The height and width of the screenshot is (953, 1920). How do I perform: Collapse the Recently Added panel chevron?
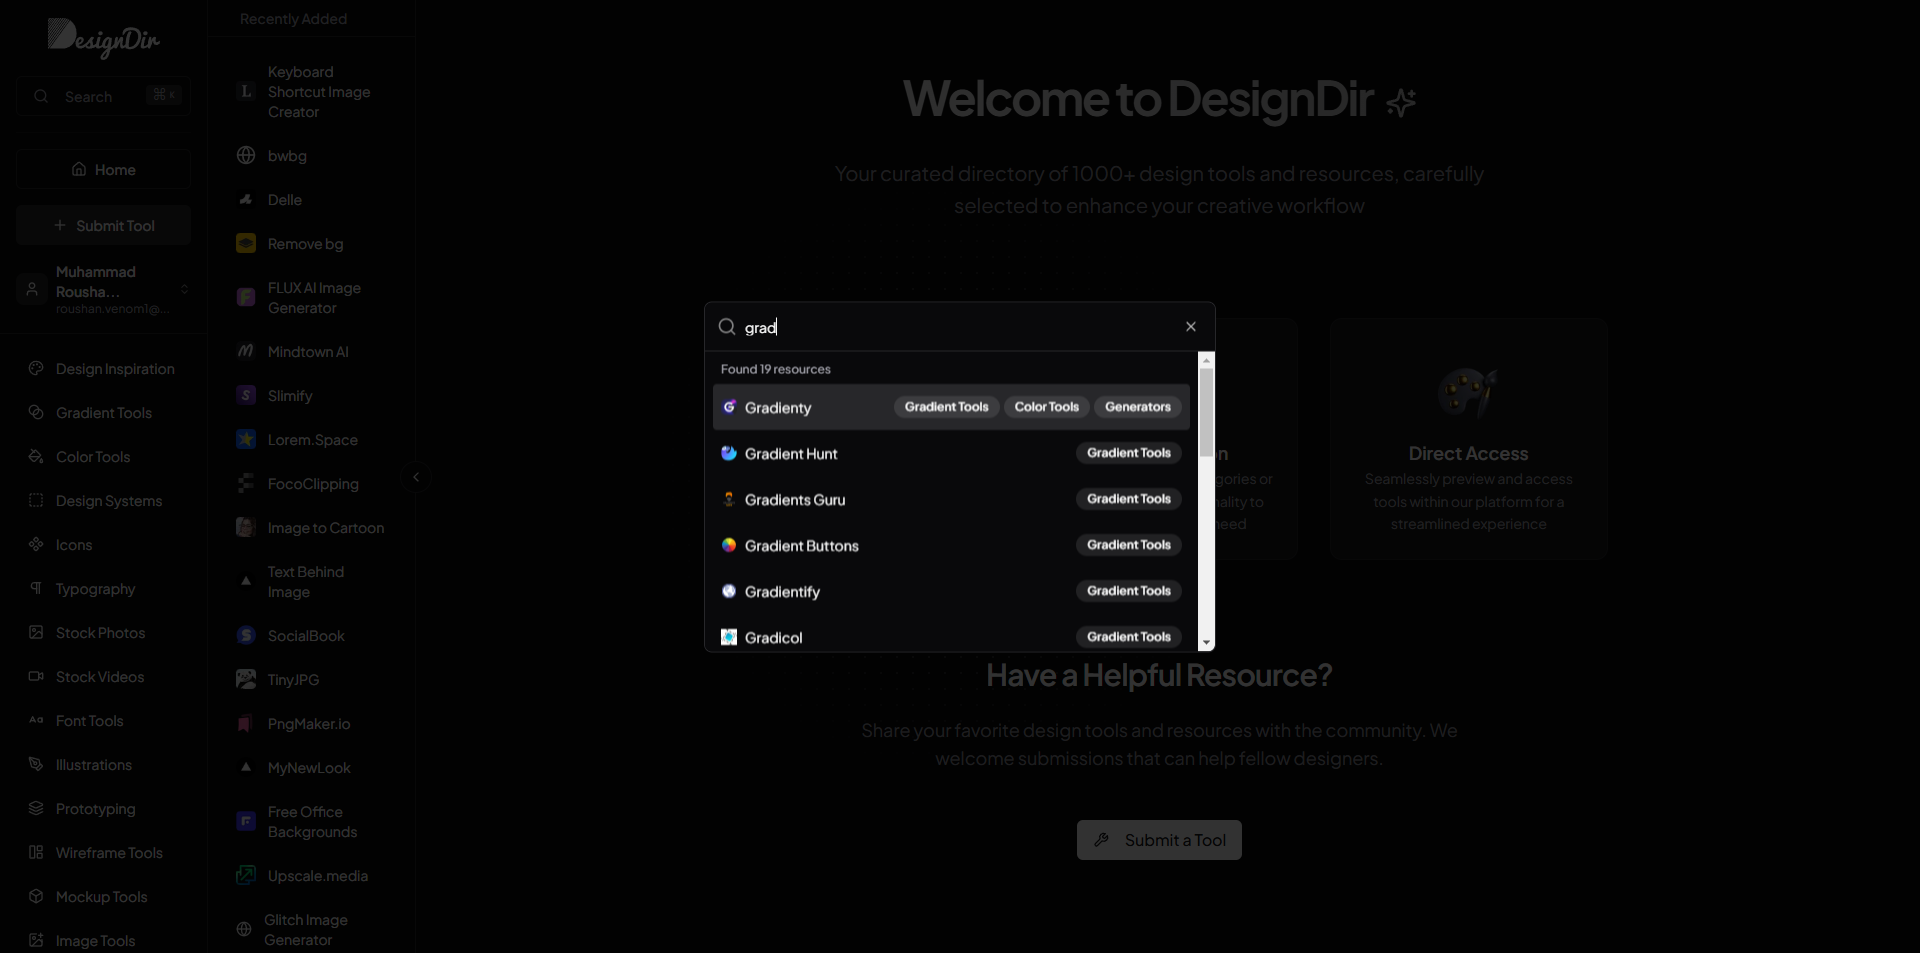click(x=416, y=477)
